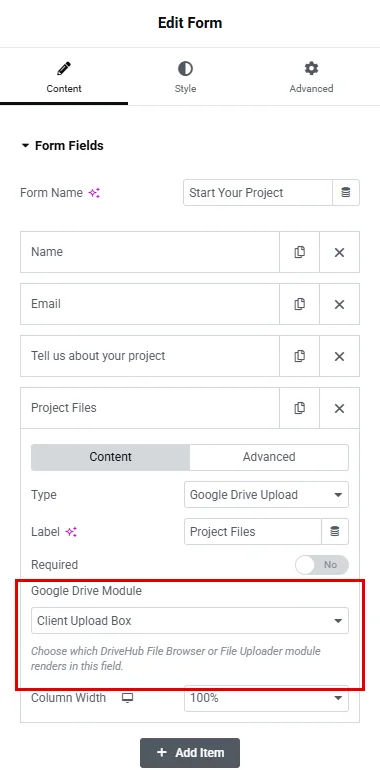Duplicate the Project Files field
This screenshot has height=770, width=380.
click(299, 408)
